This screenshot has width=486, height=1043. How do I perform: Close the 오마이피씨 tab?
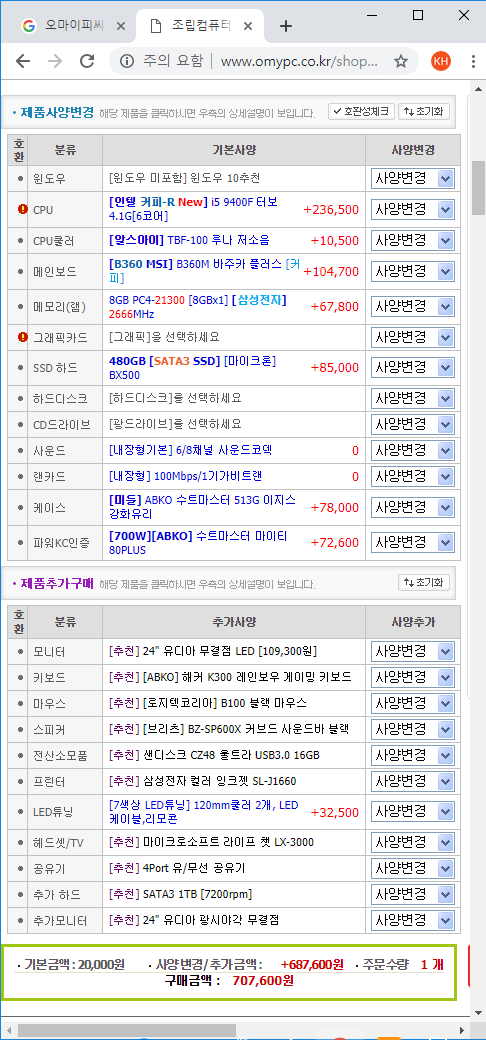click(120, 26)
